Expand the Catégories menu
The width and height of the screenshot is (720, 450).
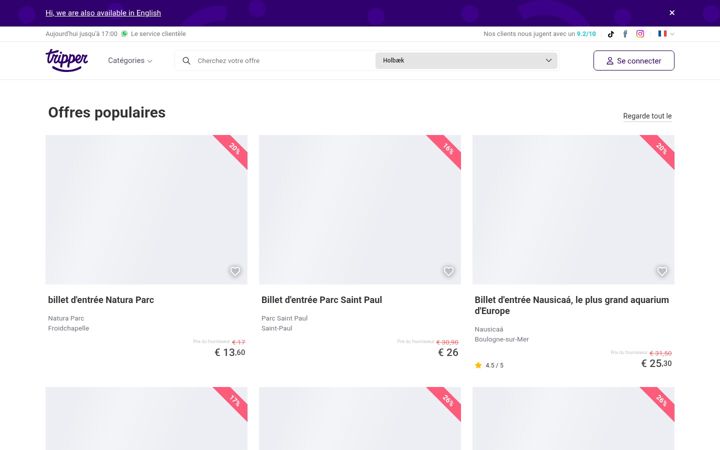(130, 61)
